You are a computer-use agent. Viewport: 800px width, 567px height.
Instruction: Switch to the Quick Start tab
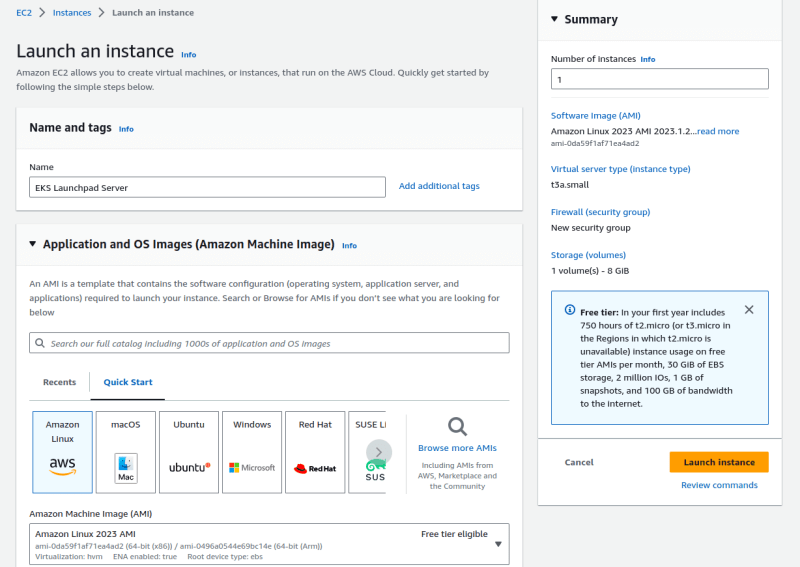[128, 382]
